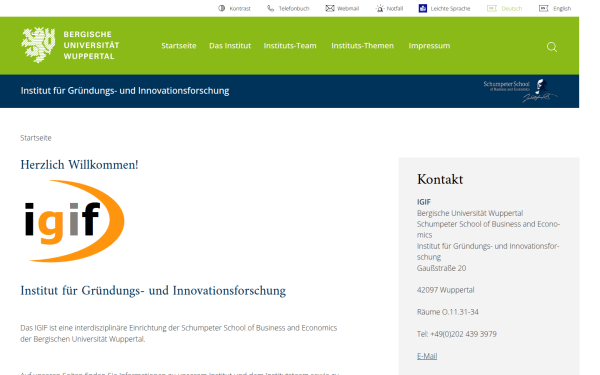The width and height of the screenshot is (600, 375).
Task: Open the Startseite menu item
Action: coord(179,46)
